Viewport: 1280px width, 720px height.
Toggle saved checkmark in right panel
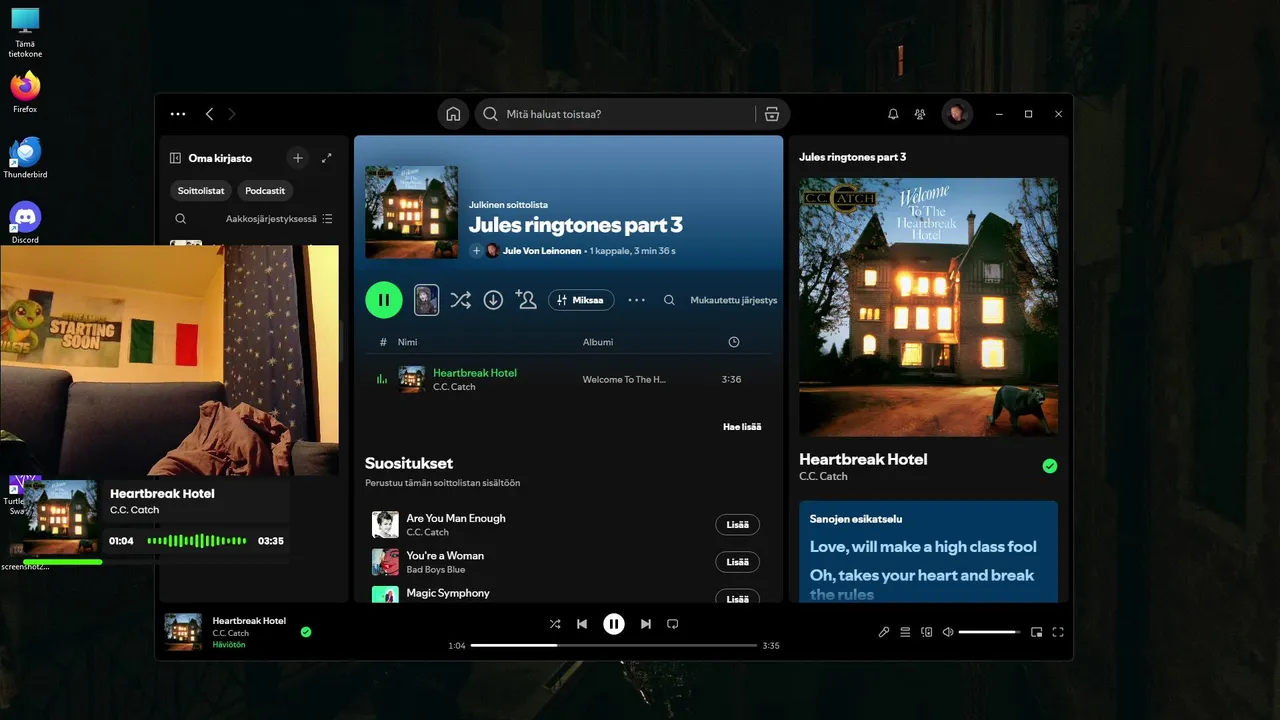[x=1049, y=466]
